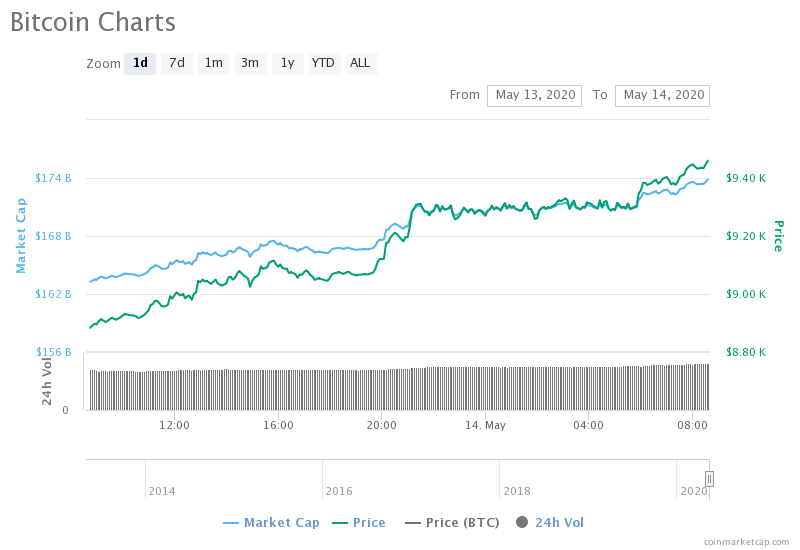
Task: Show year-to-date with YTD button
Action: (324, 63)
